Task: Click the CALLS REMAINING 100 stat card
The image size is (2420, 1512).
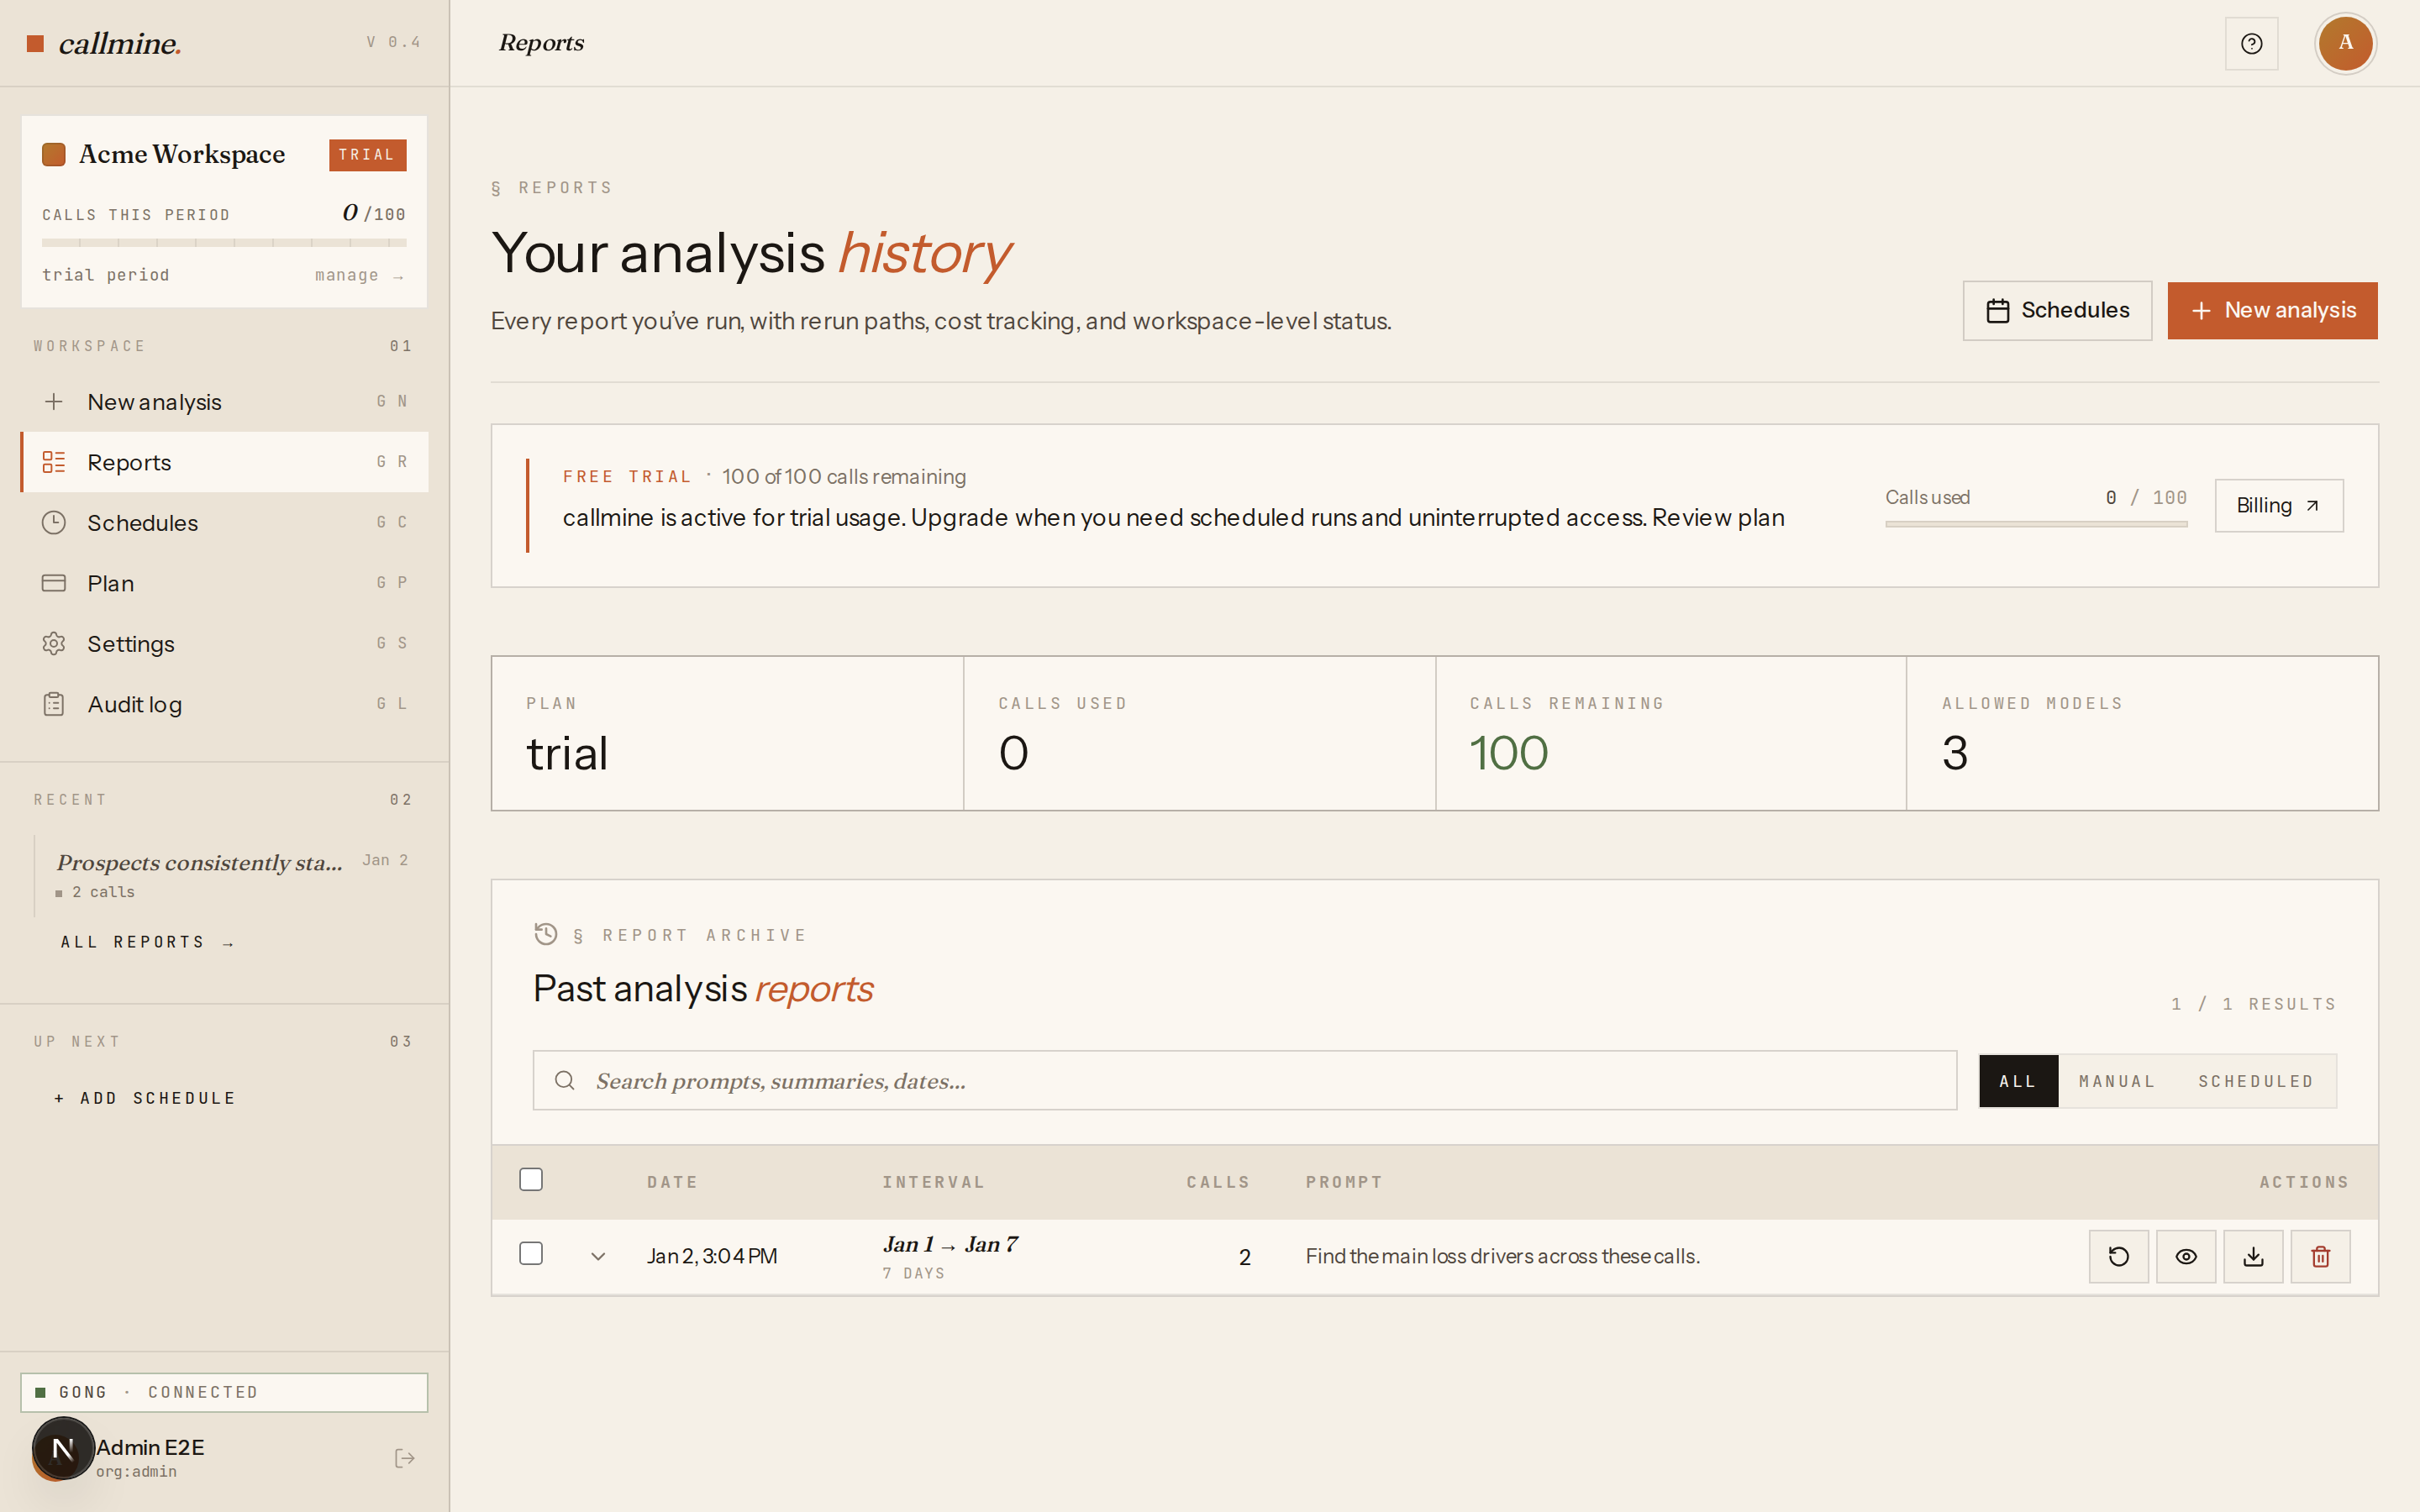Action: (1671, 733)
